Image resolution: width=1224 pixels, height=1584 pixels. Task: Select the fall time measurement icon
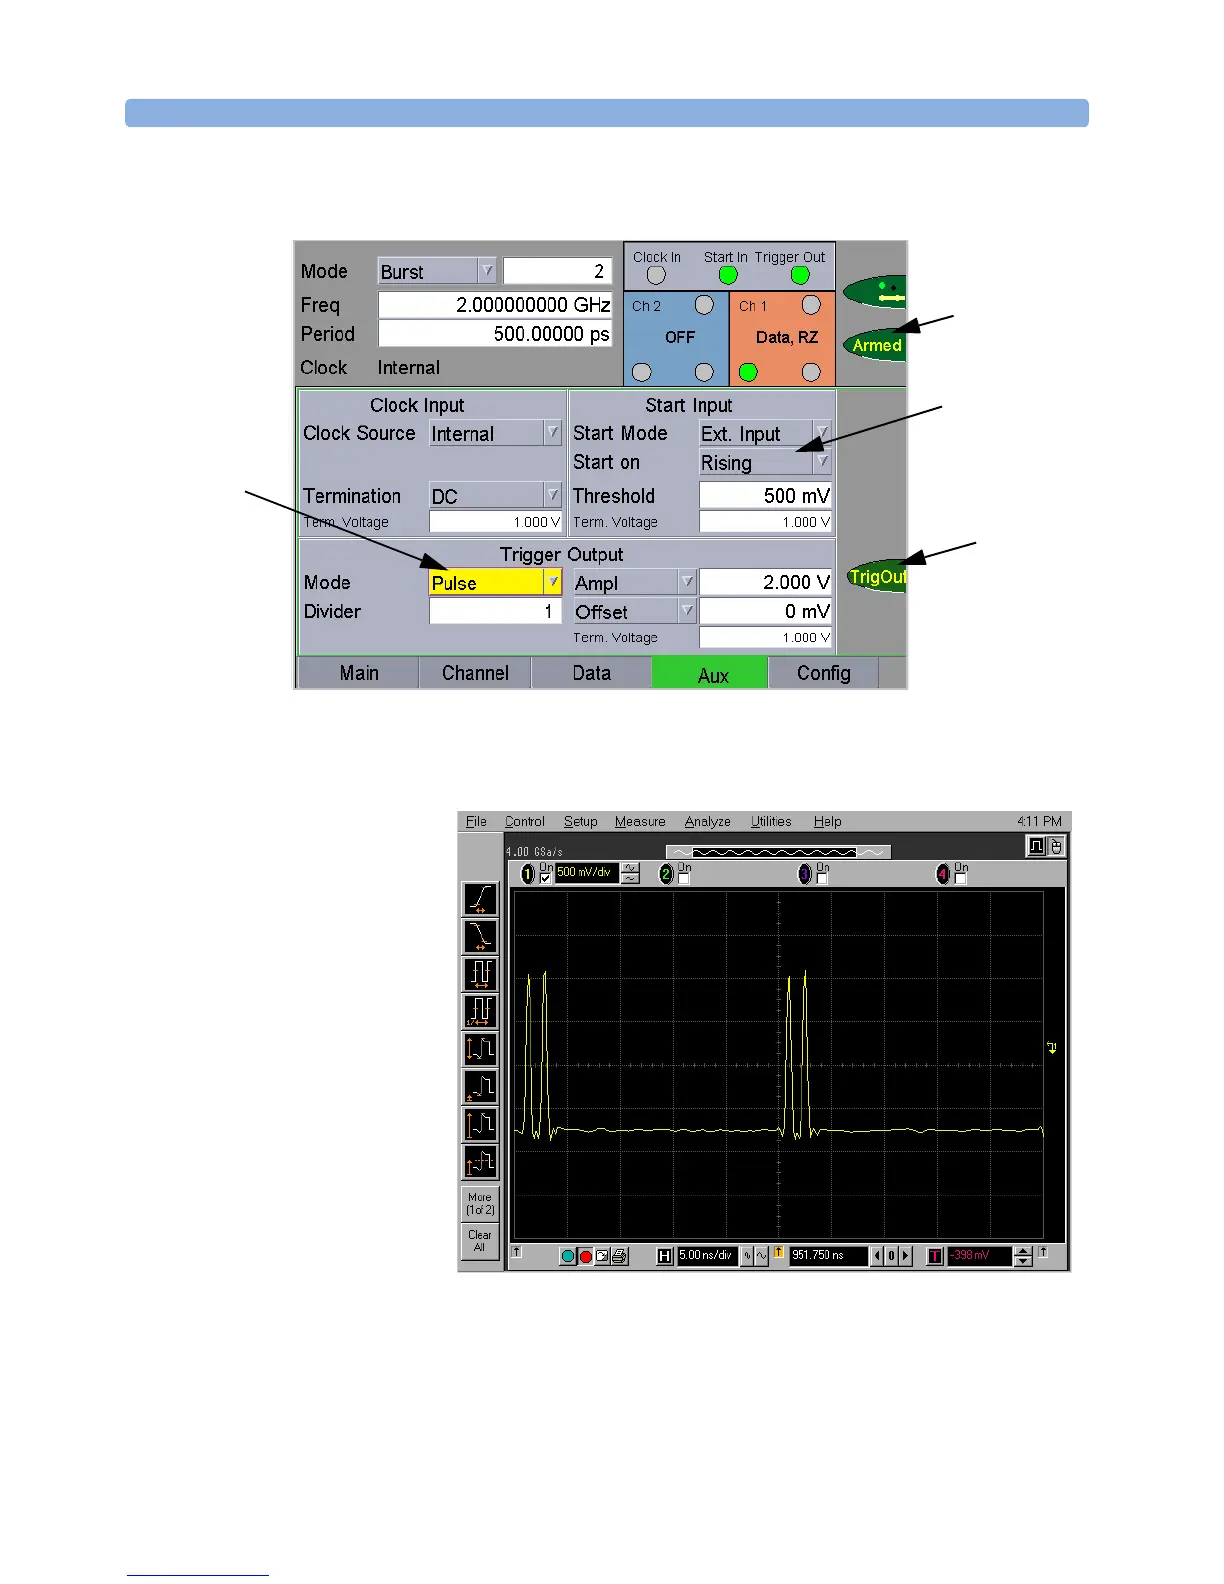click(x=480, y=936)
